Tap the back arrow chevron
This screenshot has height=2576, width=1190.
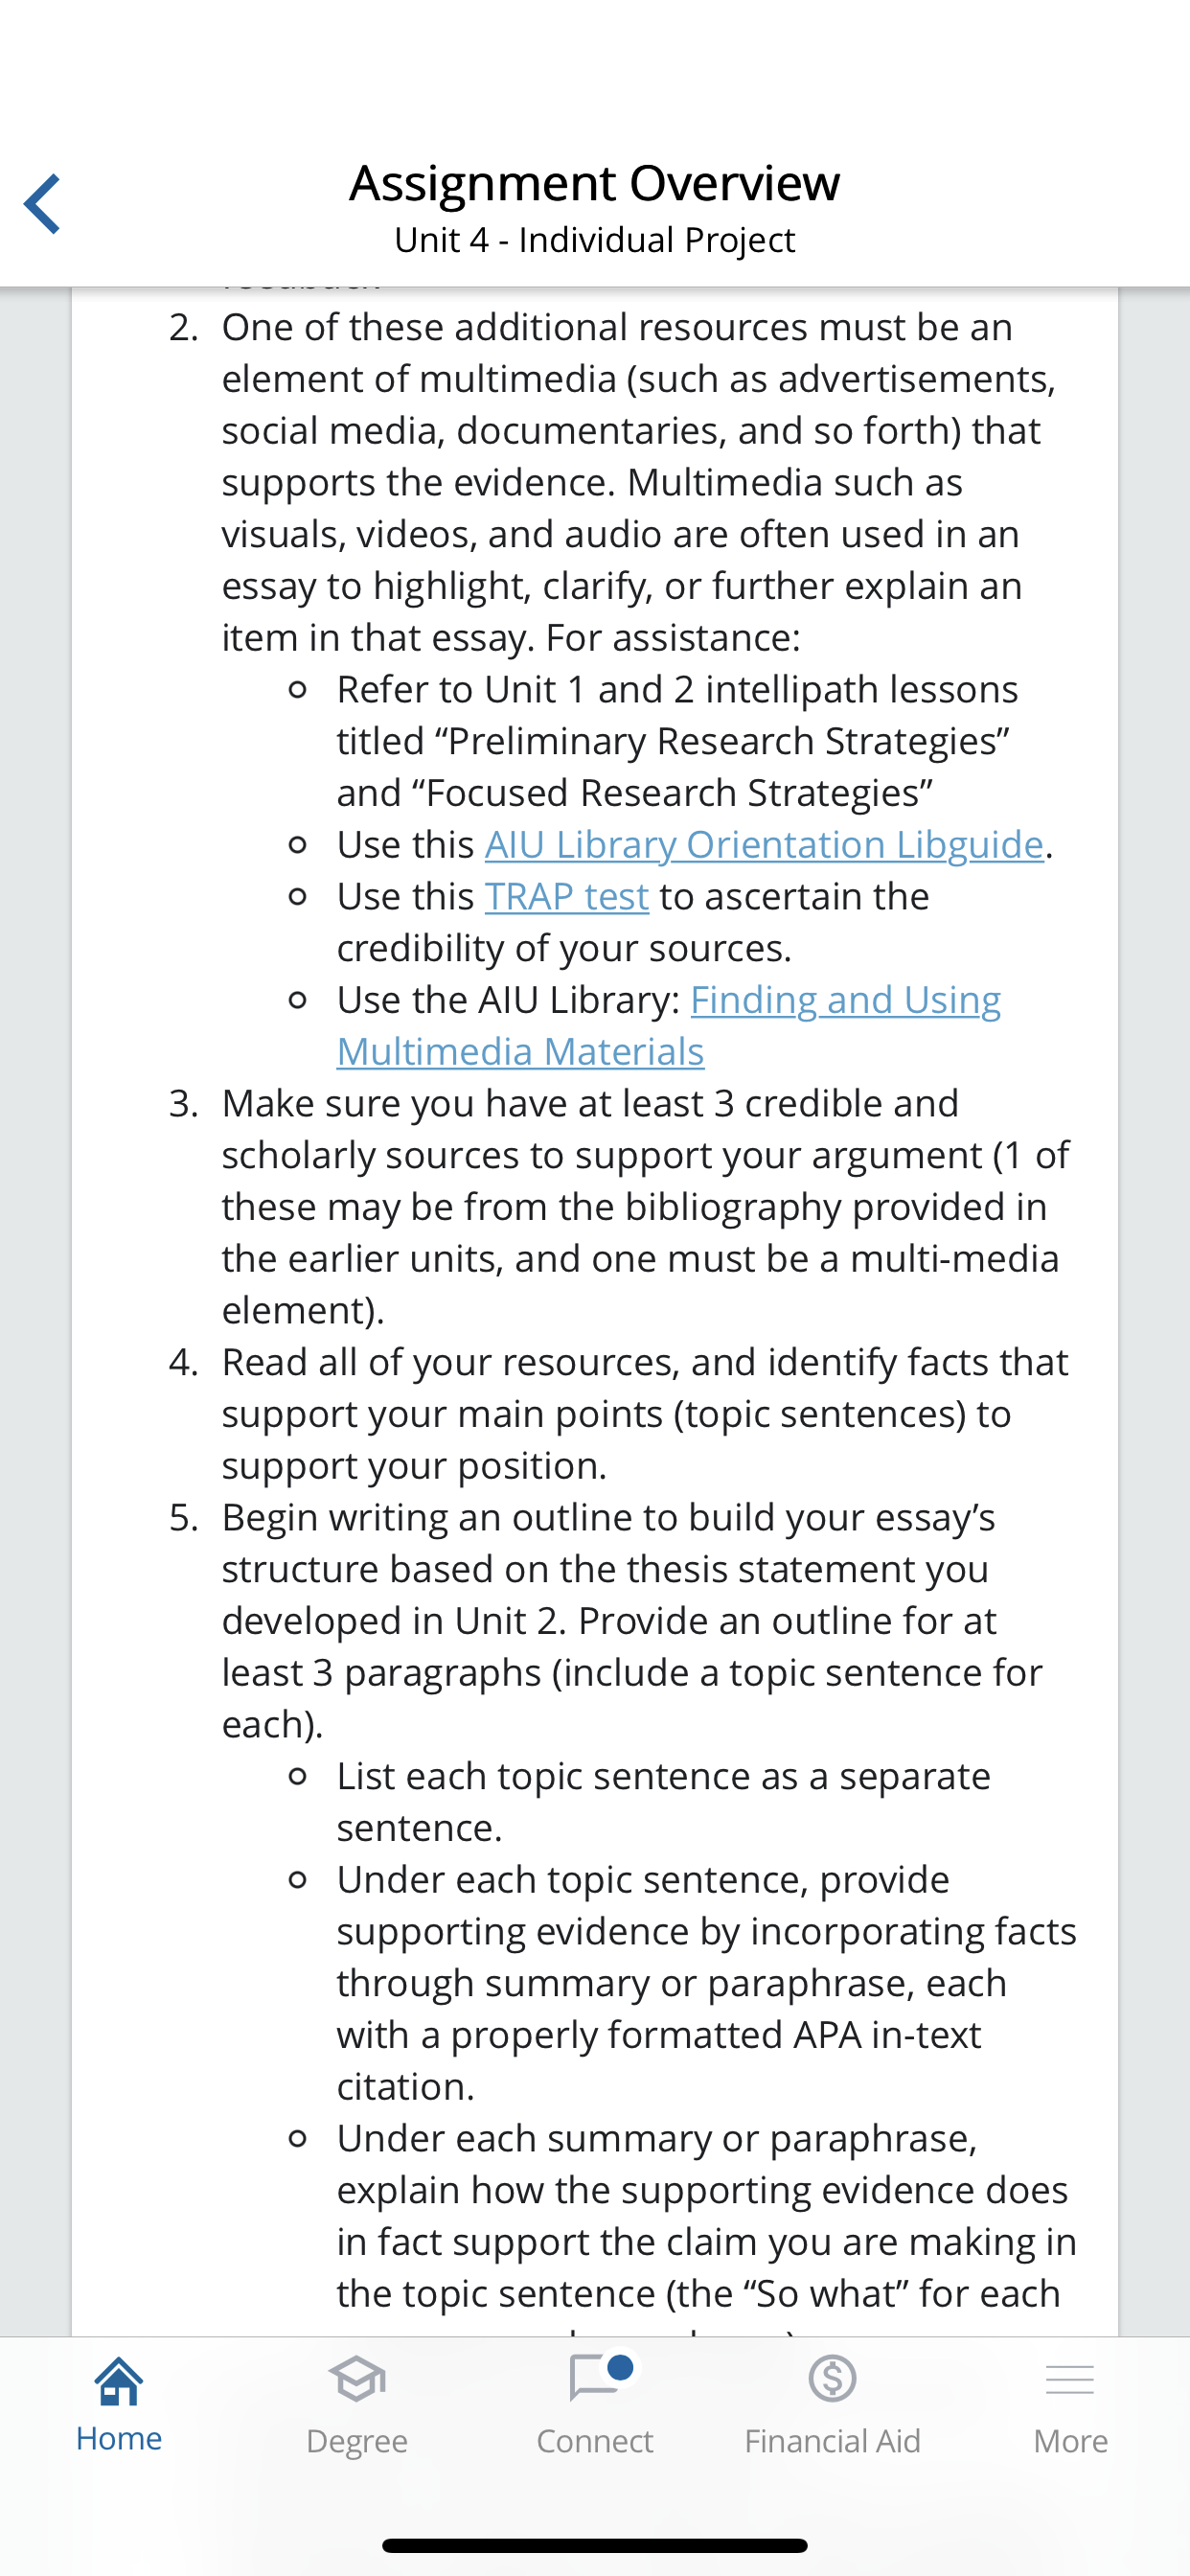point(42,203)
